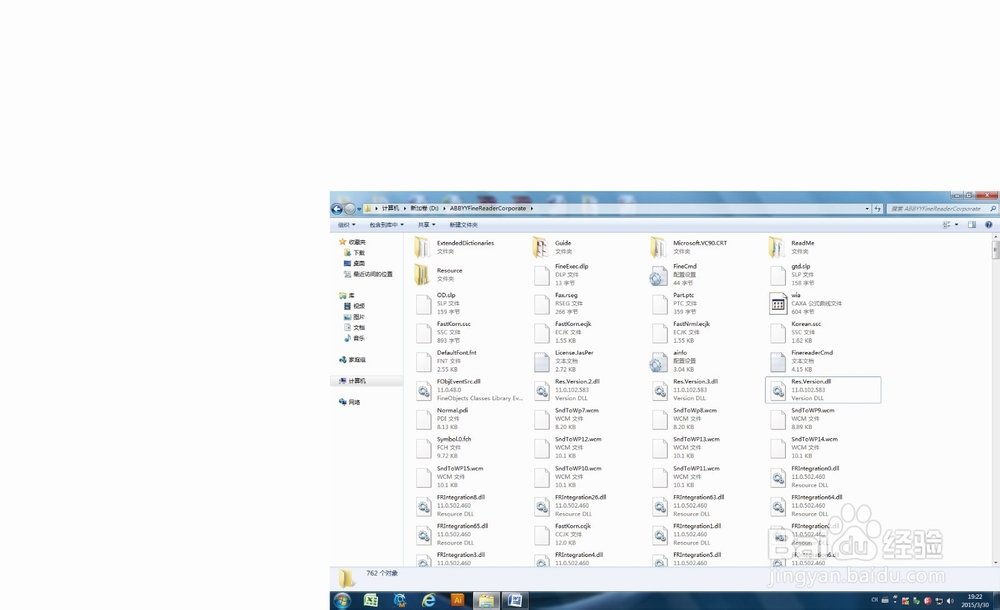Image resolution: width=1000 pixels, height=610 pixels.
Task: Select the FinereaderCmd text file icon
Action: pyautogui.click(x=777, y=362)
